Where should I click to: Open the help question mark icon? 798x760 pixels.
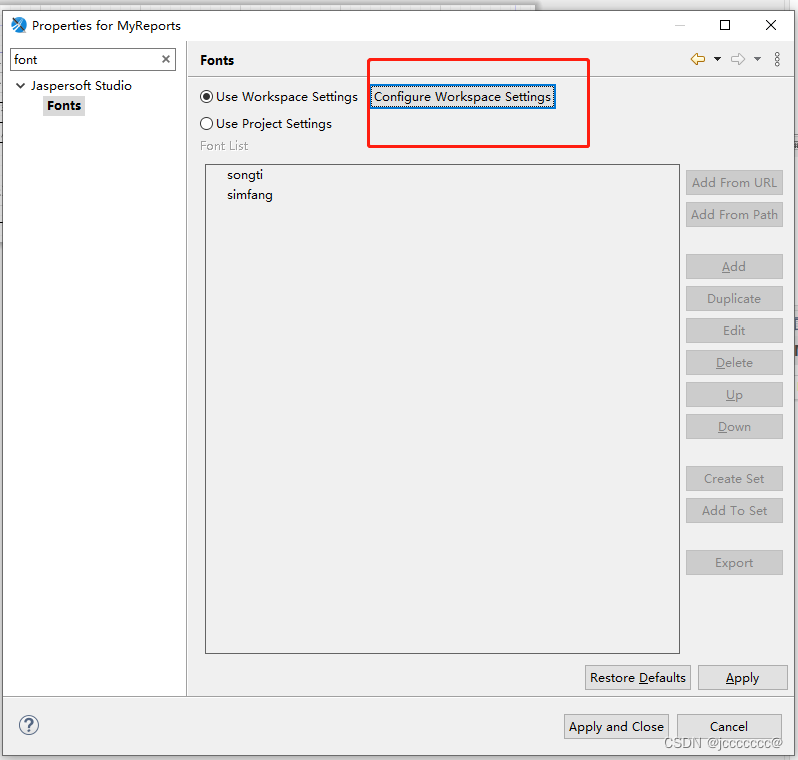point(29,725)
